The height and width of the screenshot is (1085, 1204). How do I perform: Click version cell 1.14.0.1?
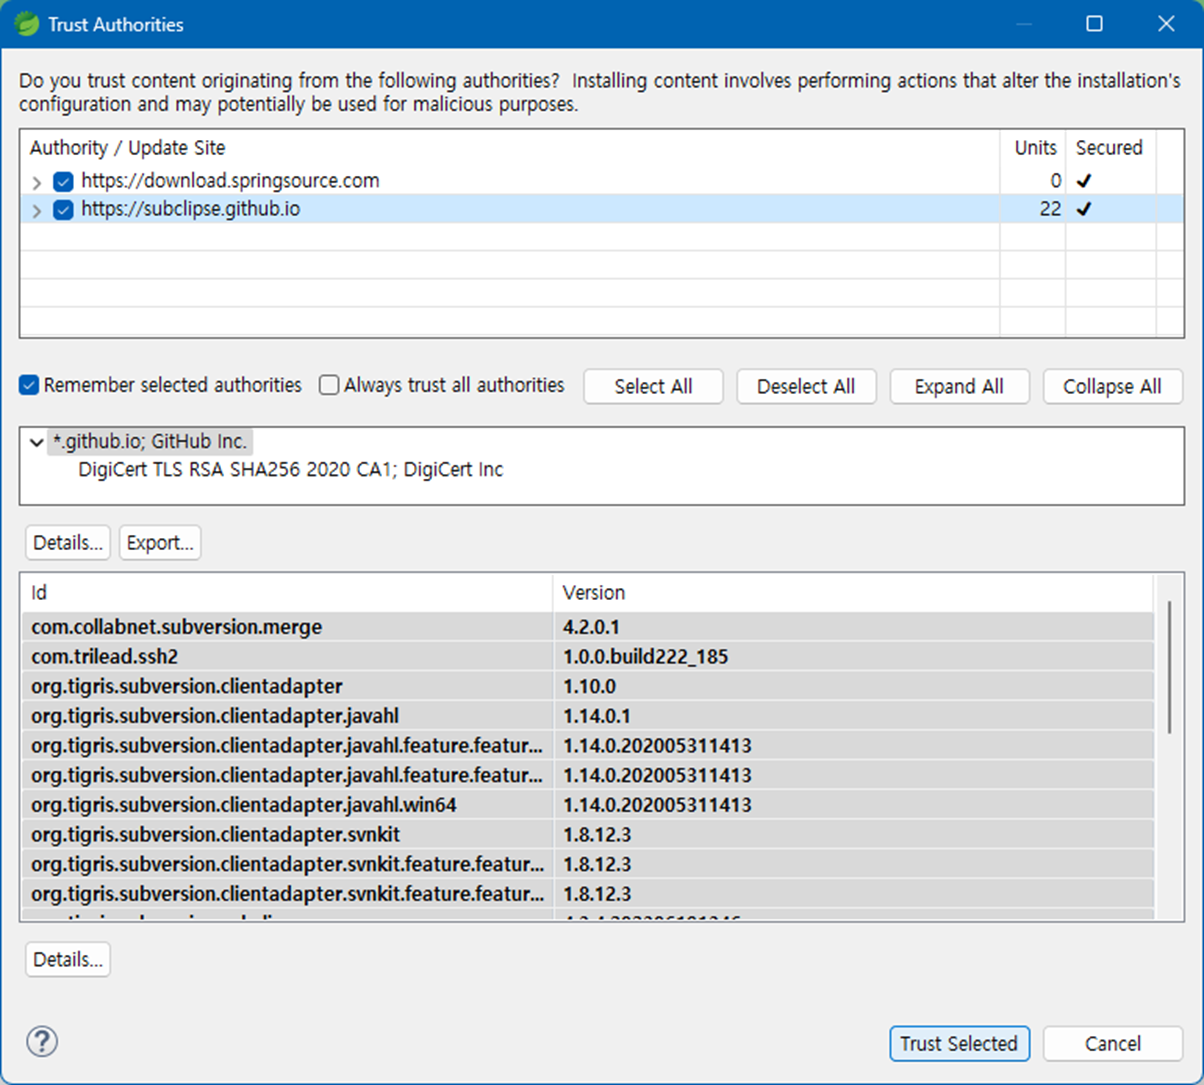[597, 716]
